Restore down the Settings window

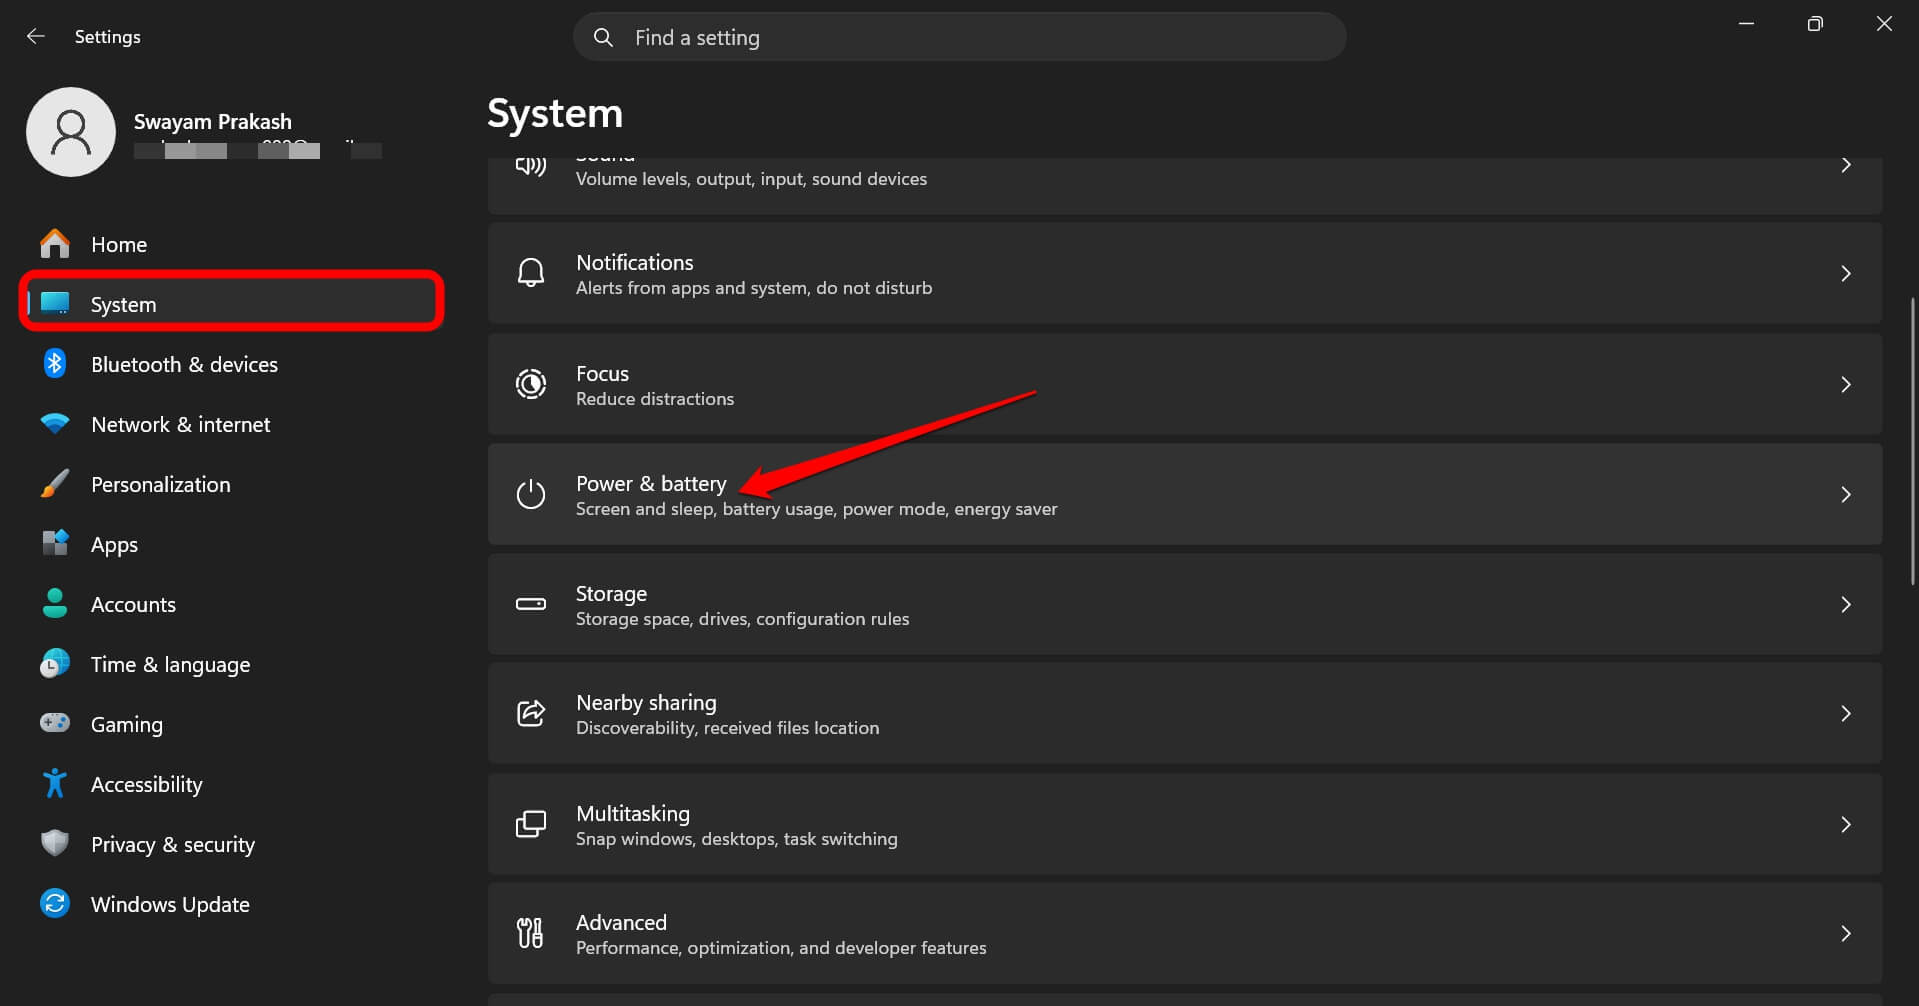(1815, 24)
